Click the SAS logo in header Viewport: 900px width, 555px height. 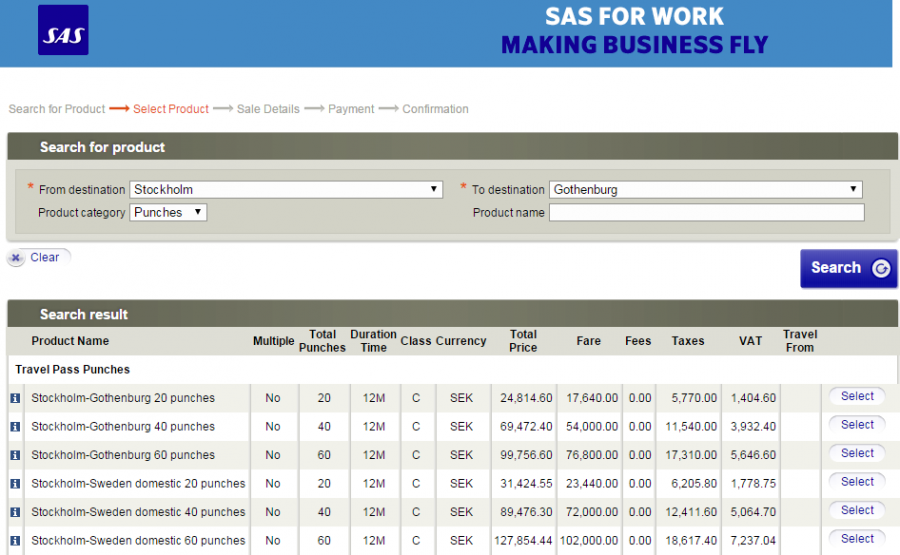tap(63, 30)
